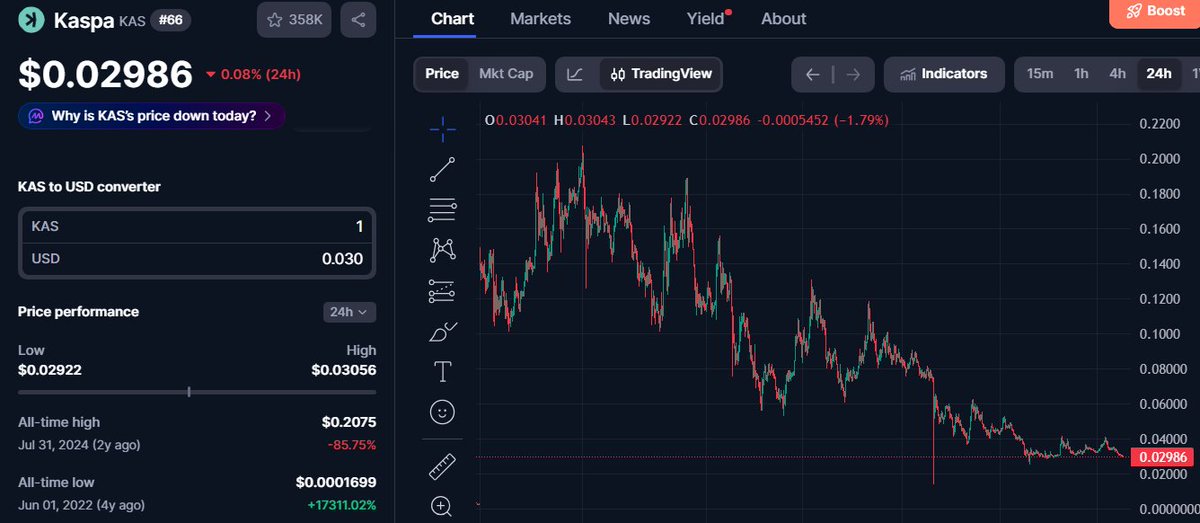The width and height of the screenshot is (1200, 523).
Task: Click the undo back arrow
Action: point(813,74)
